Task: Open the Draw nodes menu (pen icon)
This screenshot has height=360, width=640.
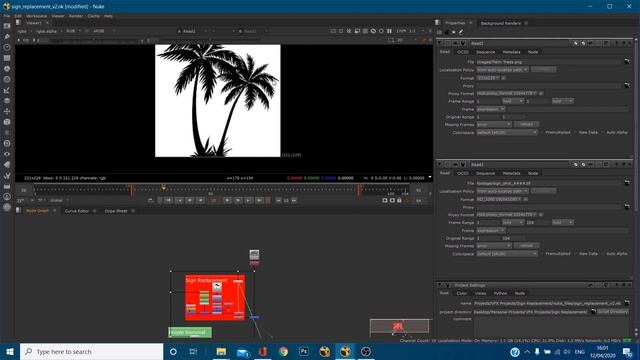Action: coord(7,37)
